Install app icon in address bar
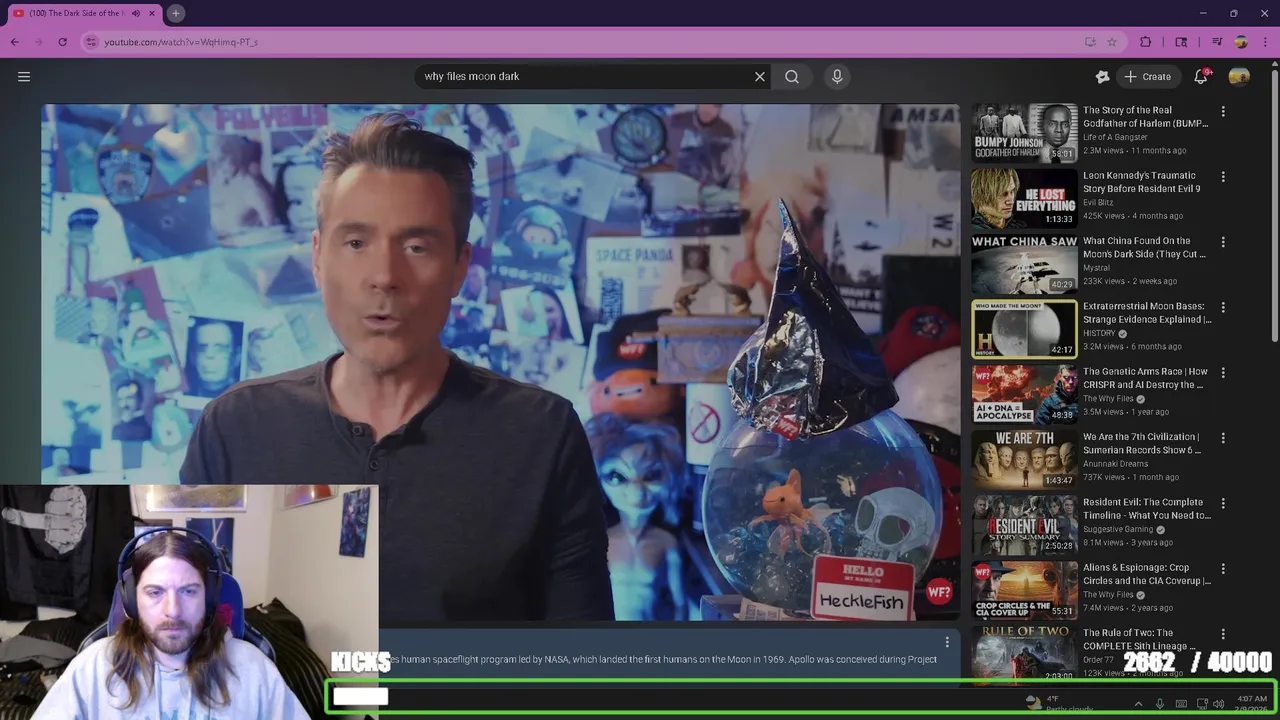 1090,42
